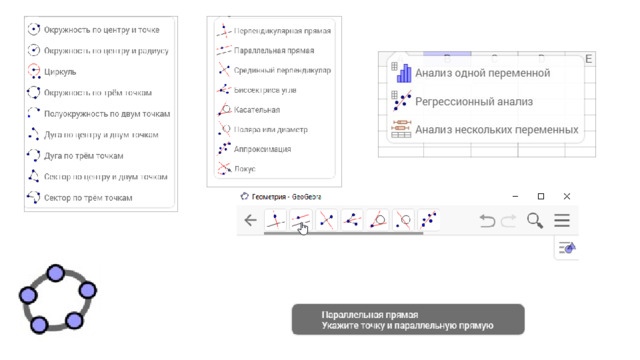The image size is (640, 360).
Task: Open the hamburger main menu
Action: (x=562, y=220)
